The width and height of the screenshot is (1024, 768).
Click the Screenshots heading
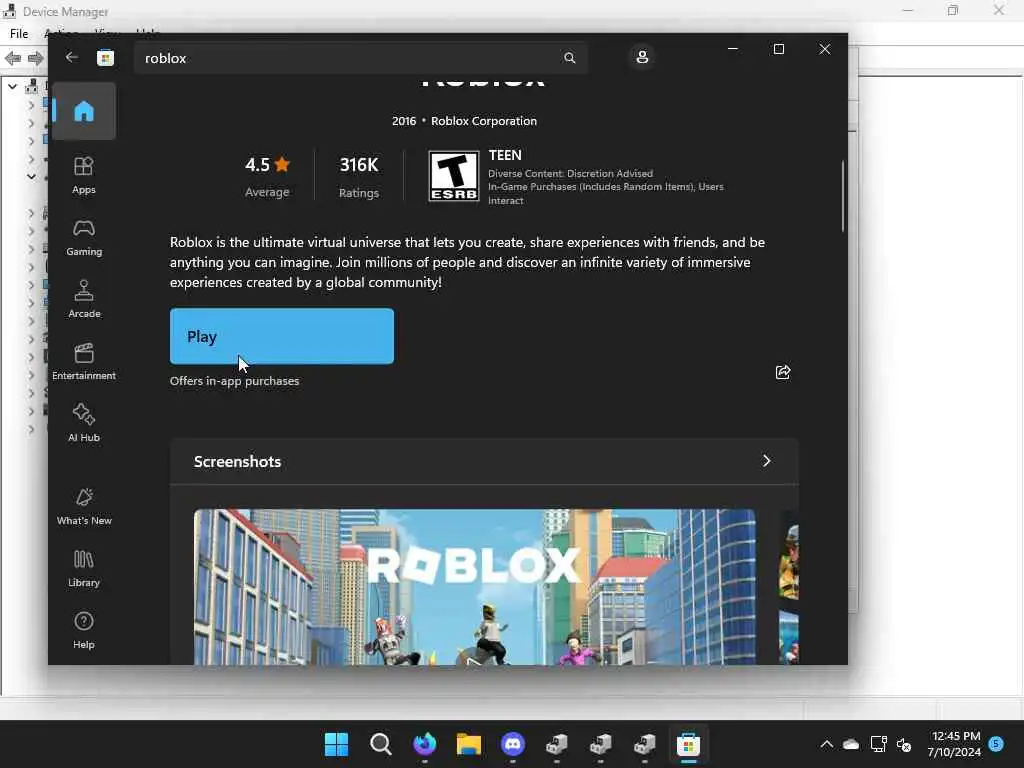click(x=237, y=462)
